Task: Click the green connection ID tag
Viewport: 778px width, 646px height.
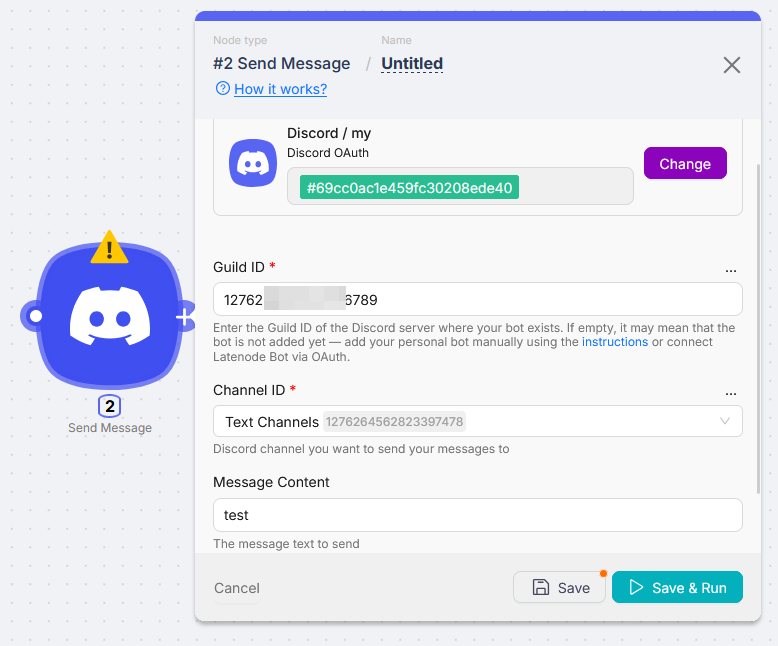Action: tap(409, 187)
